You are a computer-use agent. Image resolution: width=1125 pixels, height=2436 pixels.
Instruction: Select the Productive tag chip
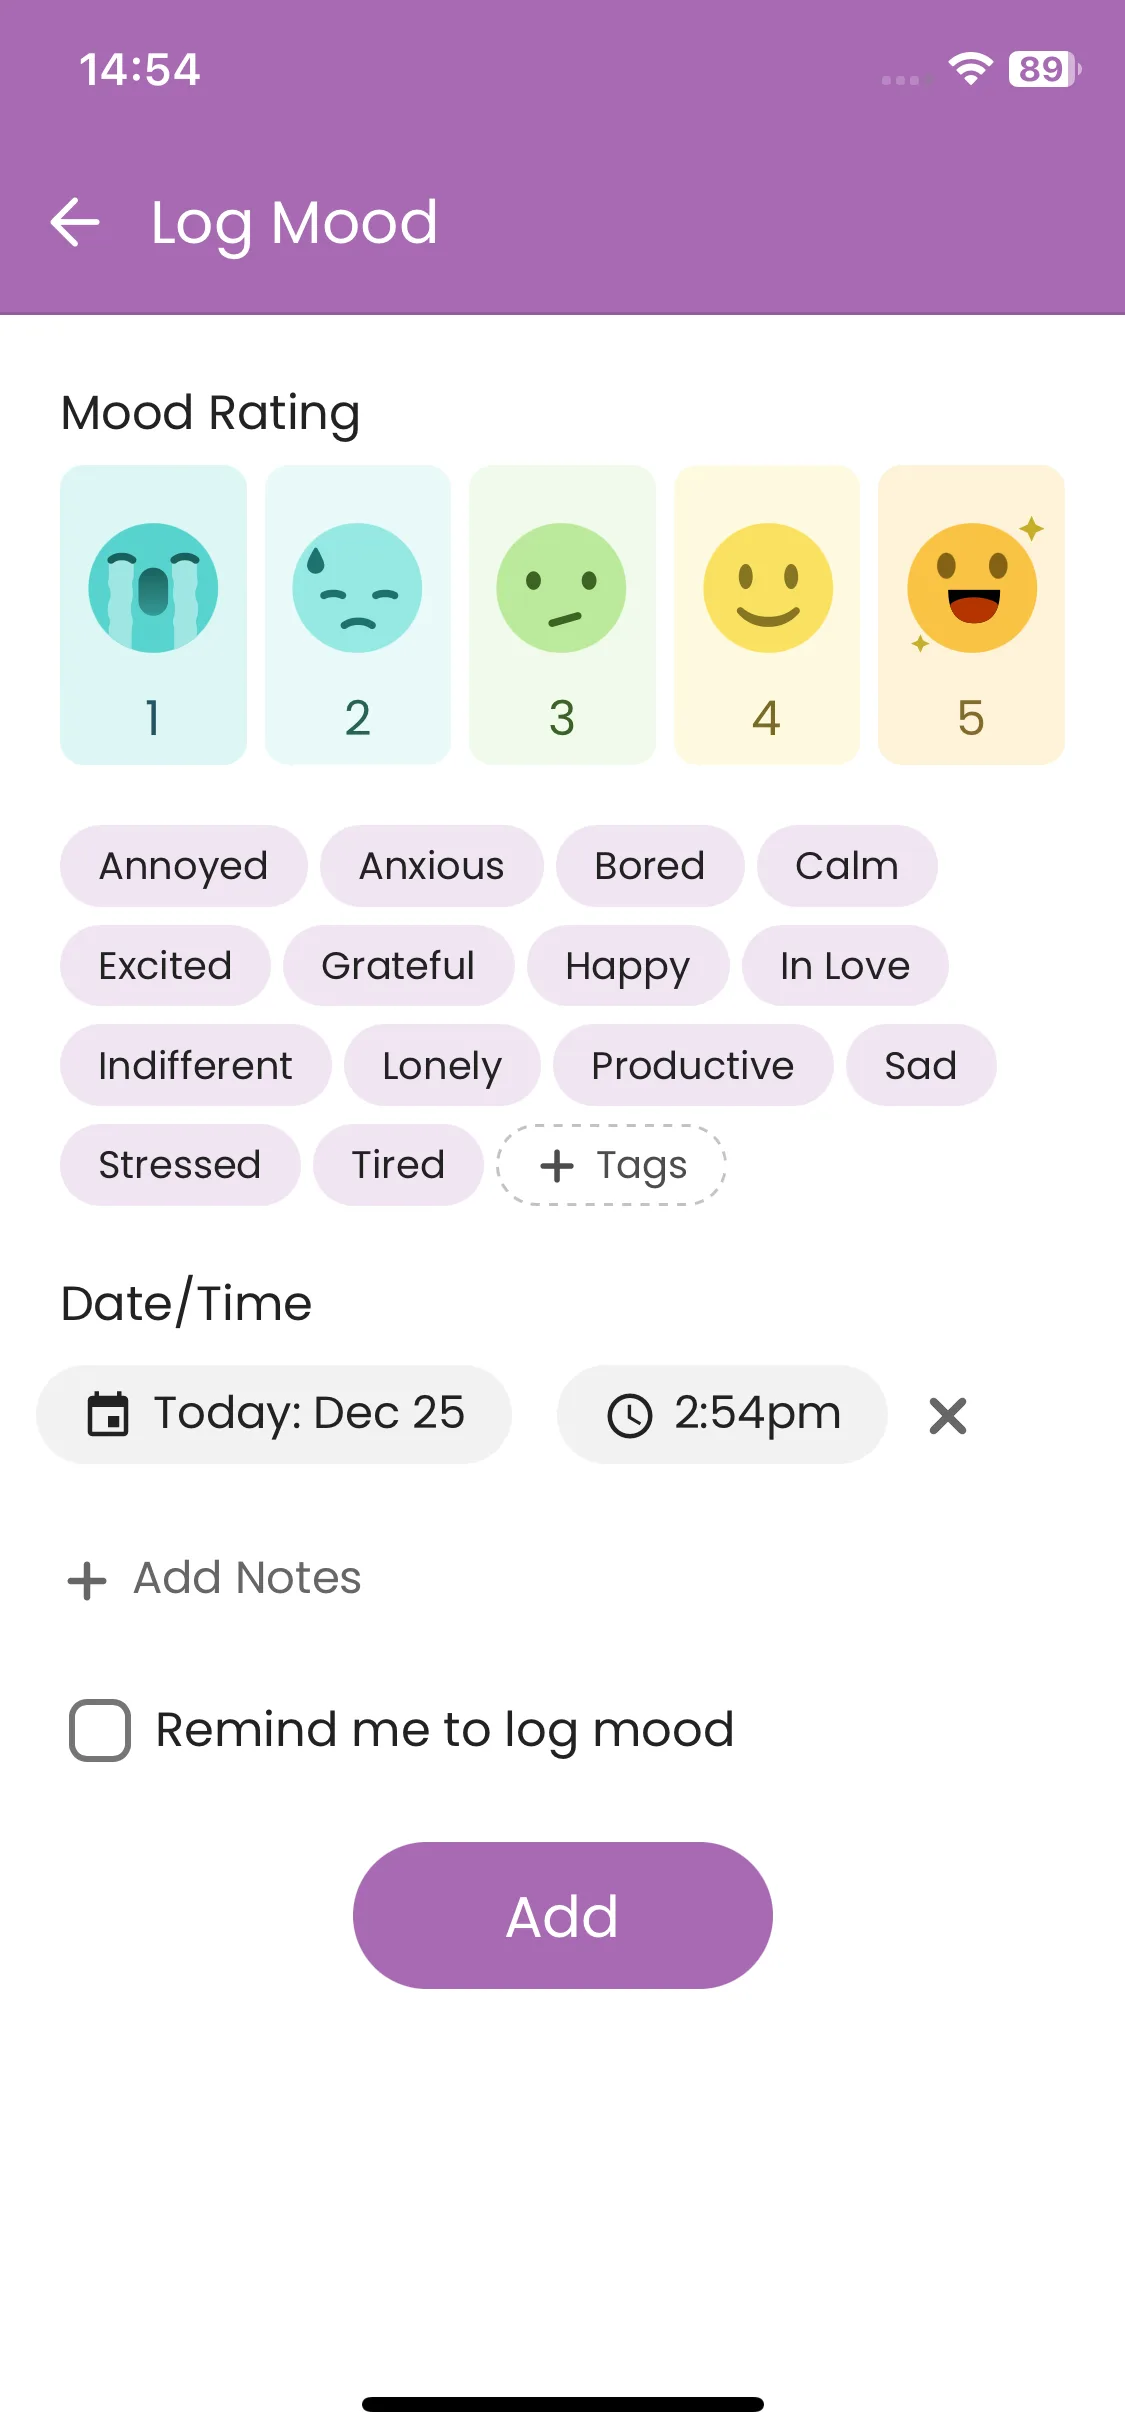[692, 1065]
